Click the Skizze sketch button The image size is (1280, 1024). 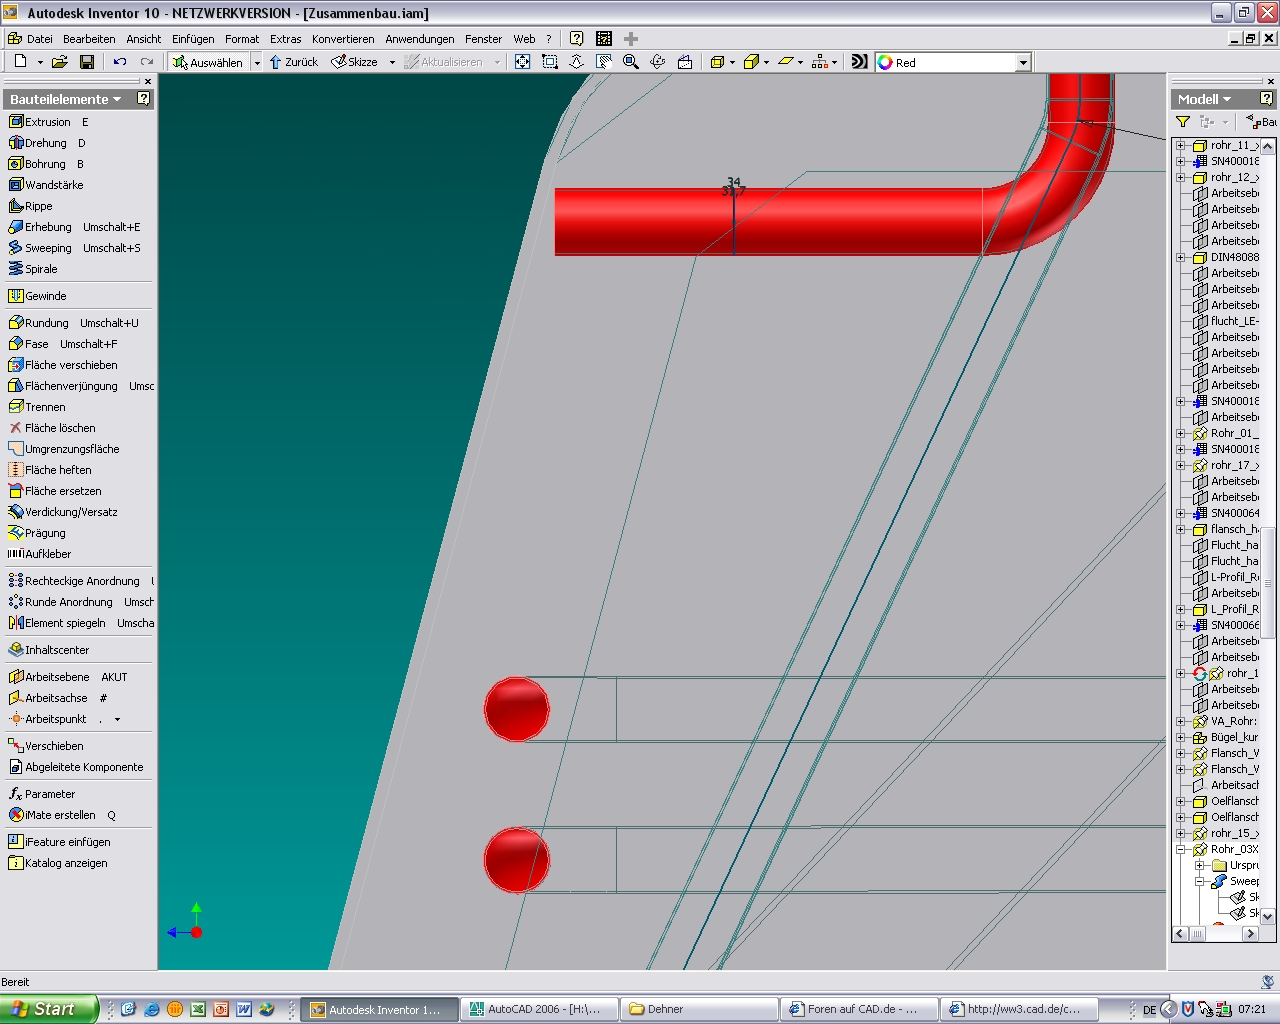355,62
